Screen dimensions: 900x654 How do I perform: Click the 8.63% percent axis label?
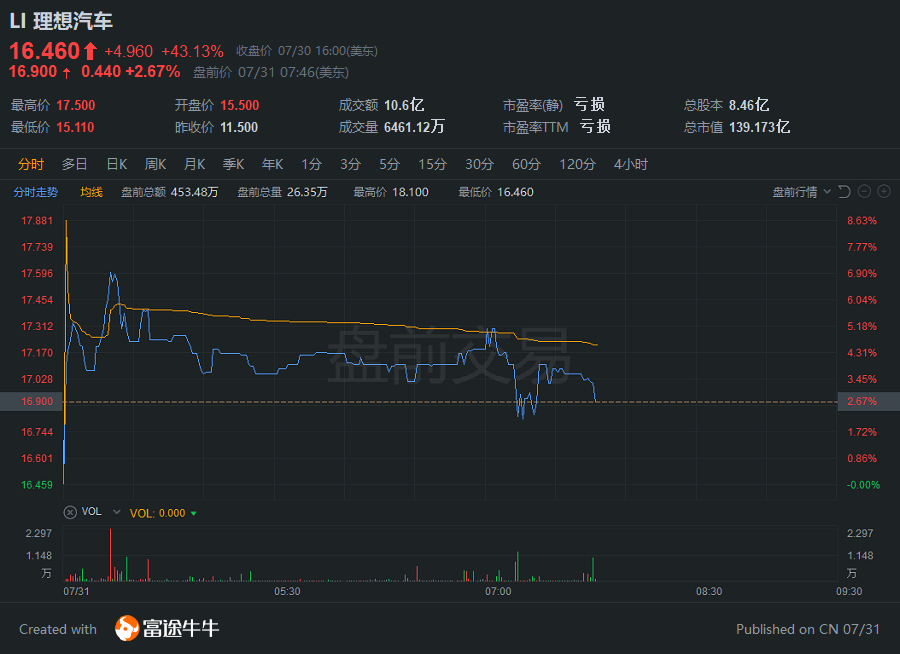tap(862, 220)
